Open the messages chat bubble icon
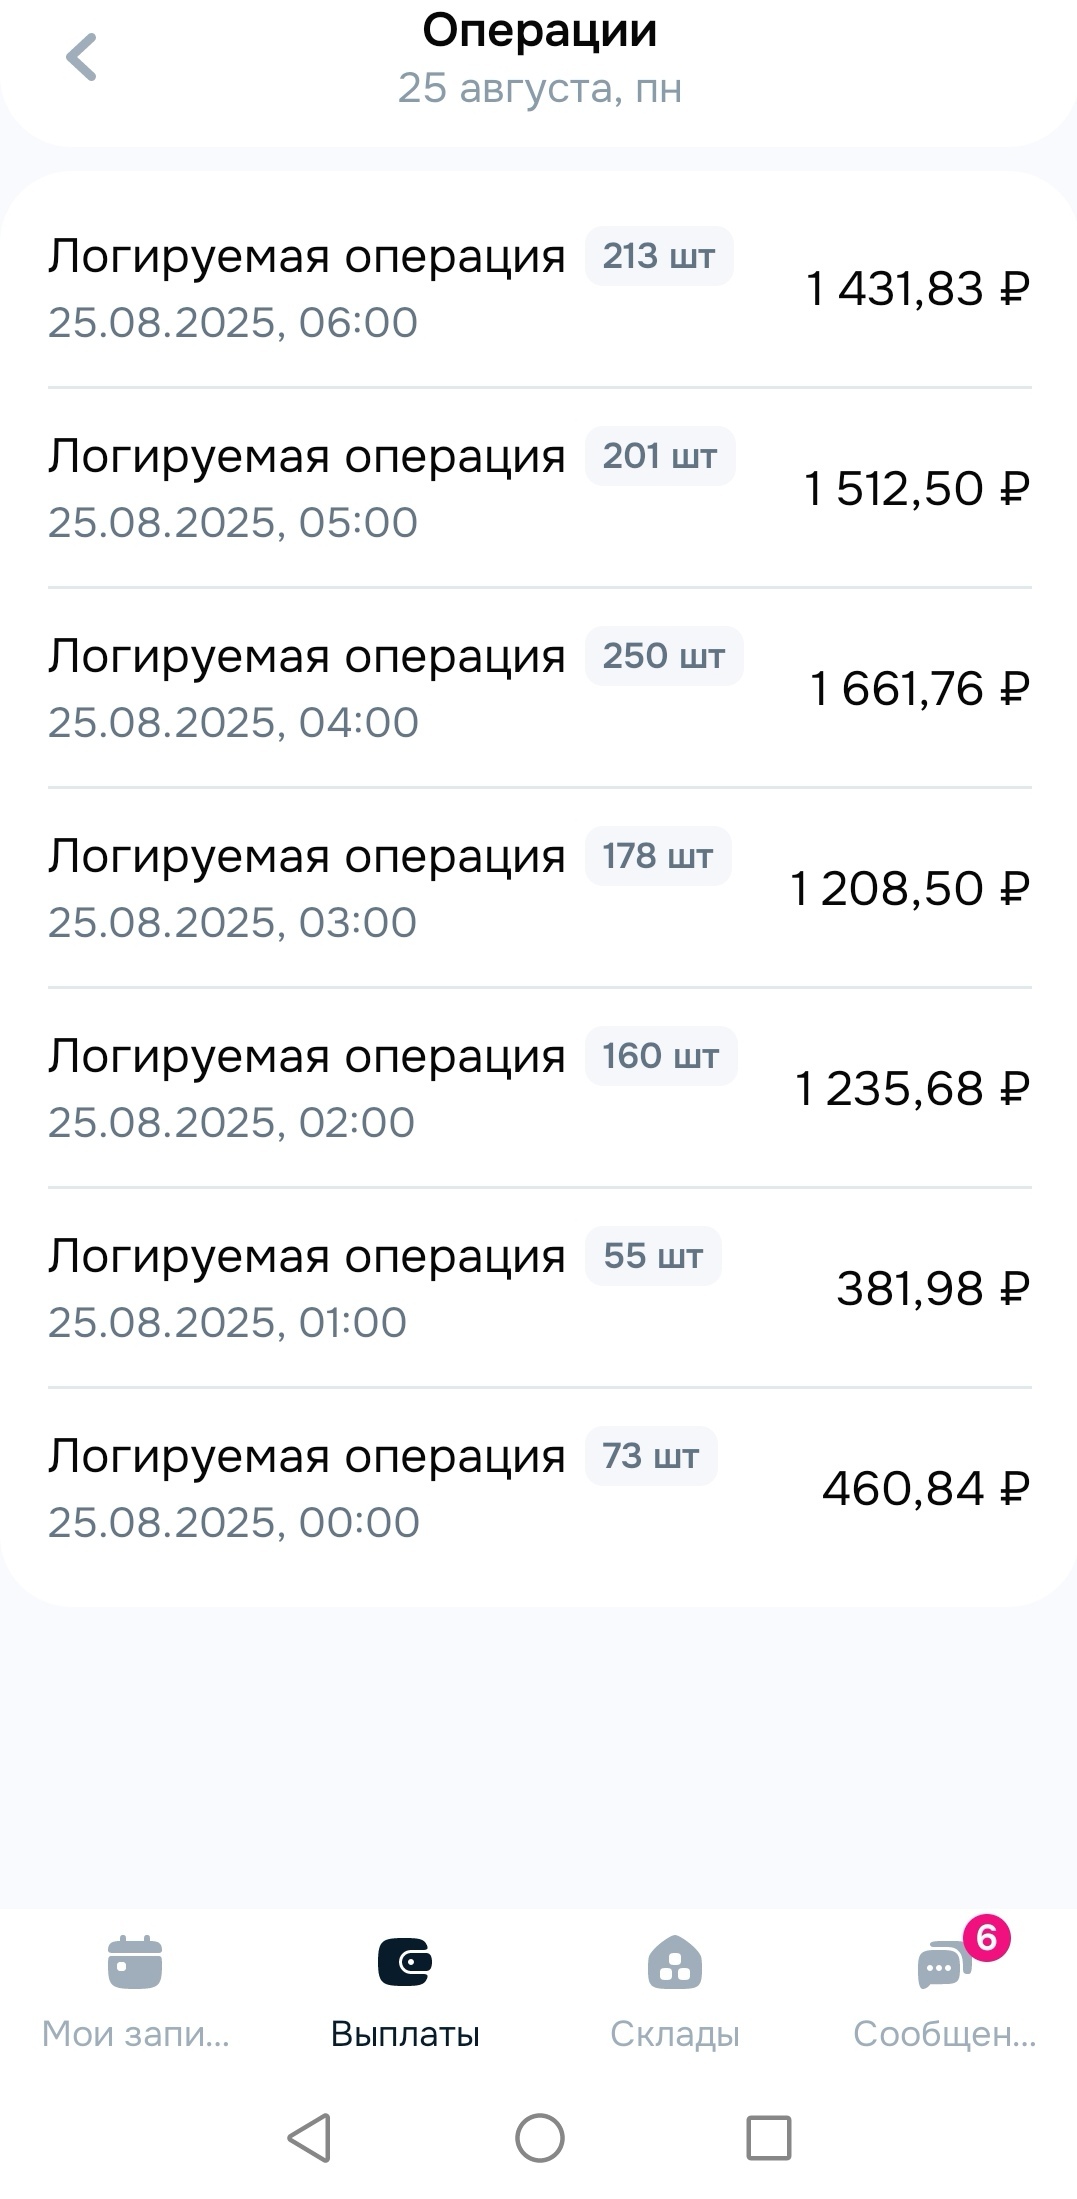The width and height of the screenshot is (1077, 2199). [941, 1967]
